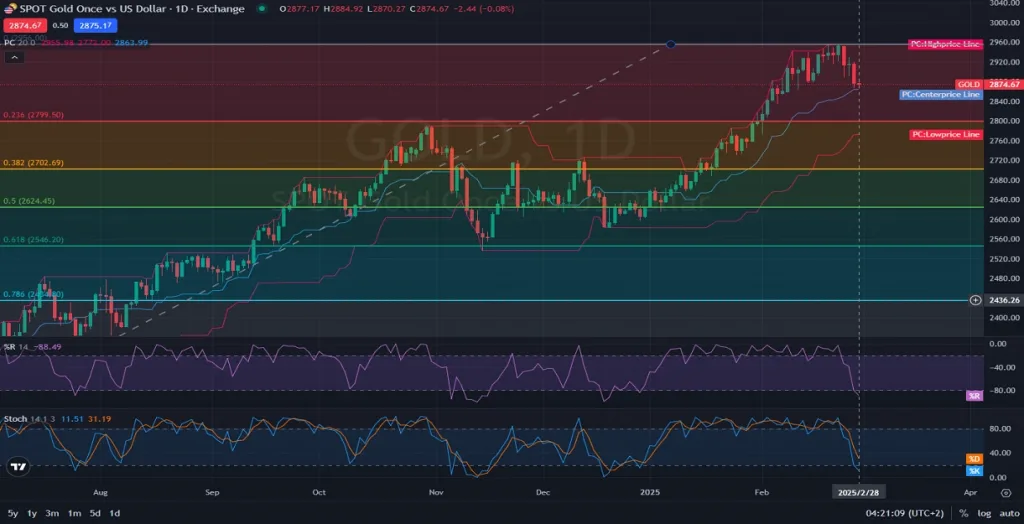
Task: Click the TradingView logo
Action: 18,467
